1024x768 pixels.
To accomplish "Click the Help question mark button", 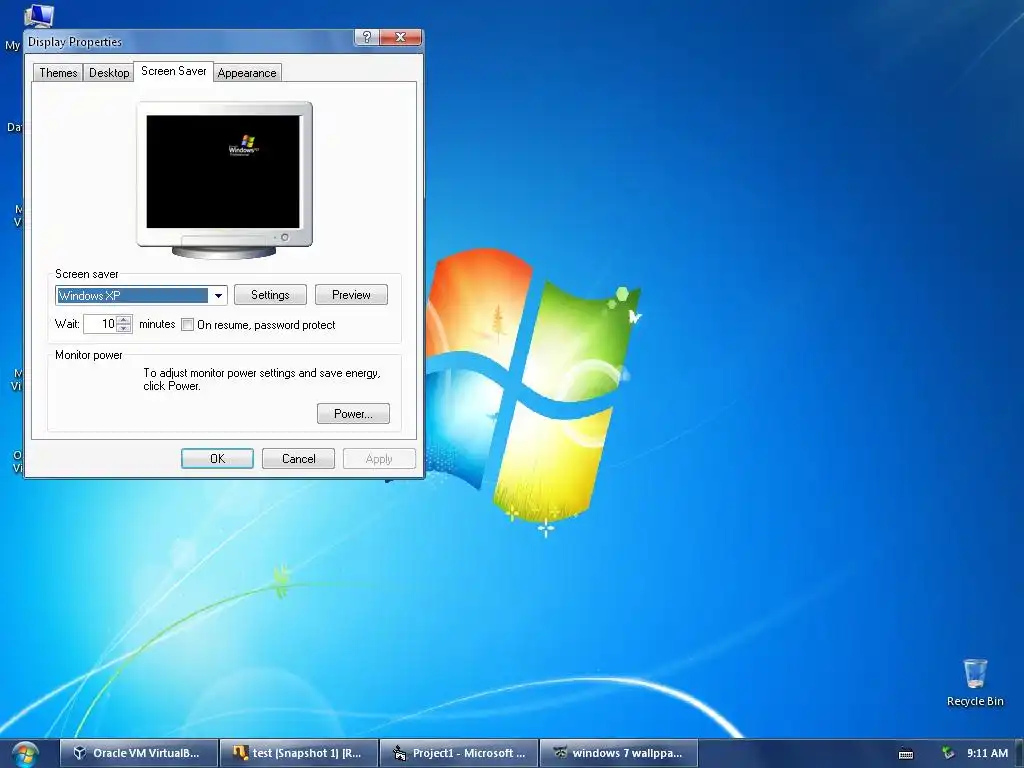I will tap(366, 37).
